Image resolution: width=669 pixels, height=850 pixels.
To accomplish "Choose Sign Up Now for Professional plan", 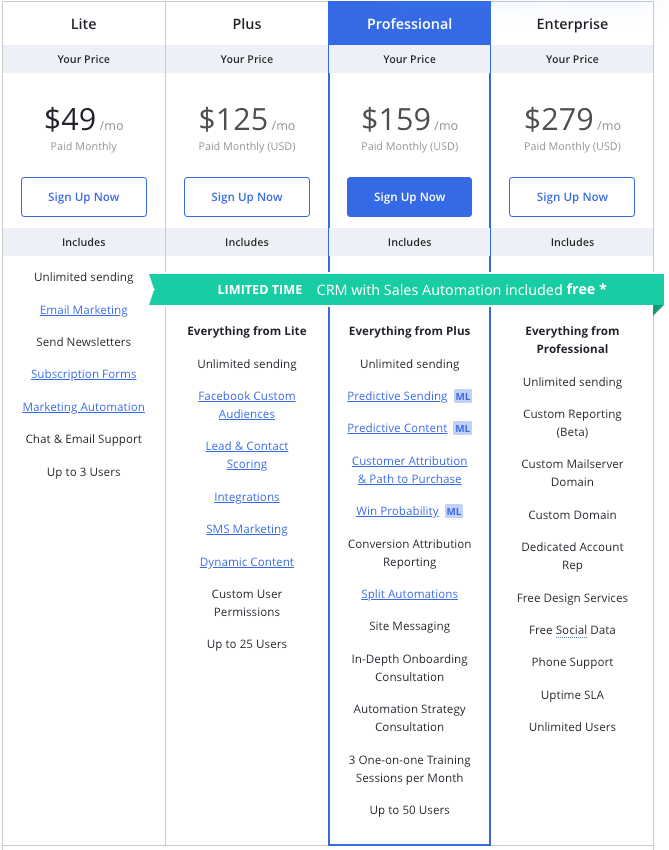I will coord(409,197).
